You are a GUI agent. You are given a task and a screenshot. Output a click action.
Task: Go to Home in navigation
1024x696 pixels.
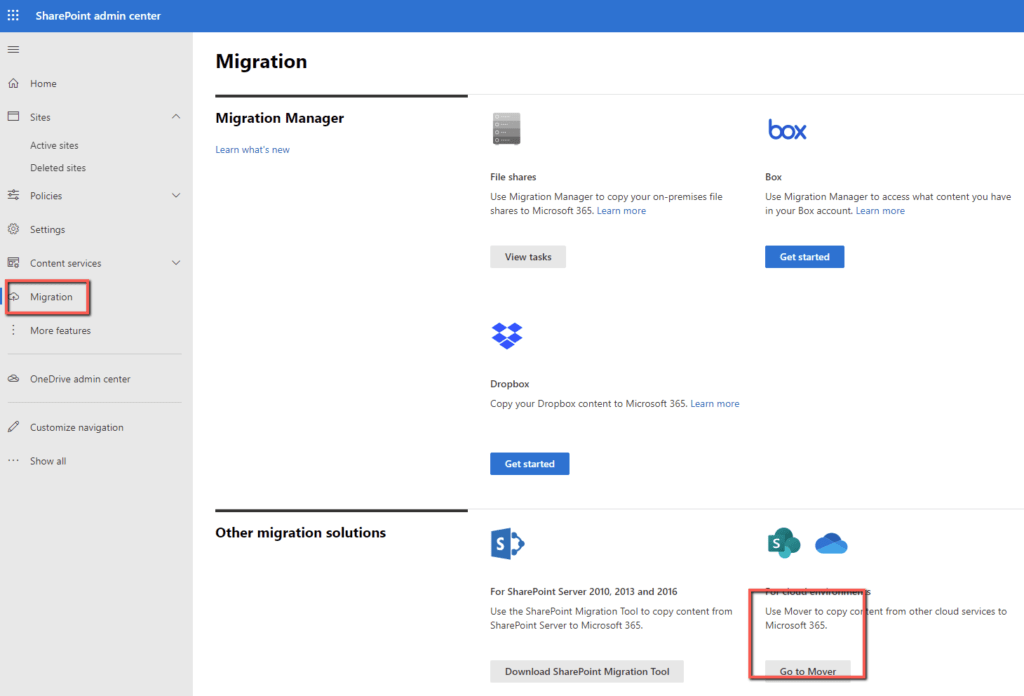(43, 84)
